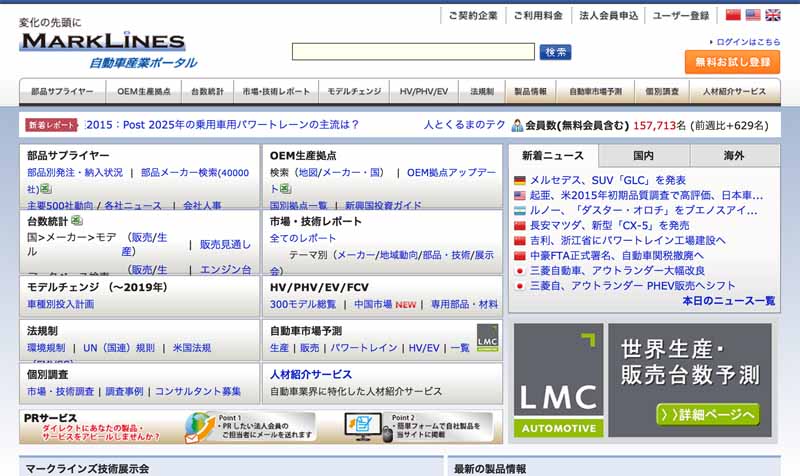
Task: Open UN（国連）規則 link
Action: 118,347
